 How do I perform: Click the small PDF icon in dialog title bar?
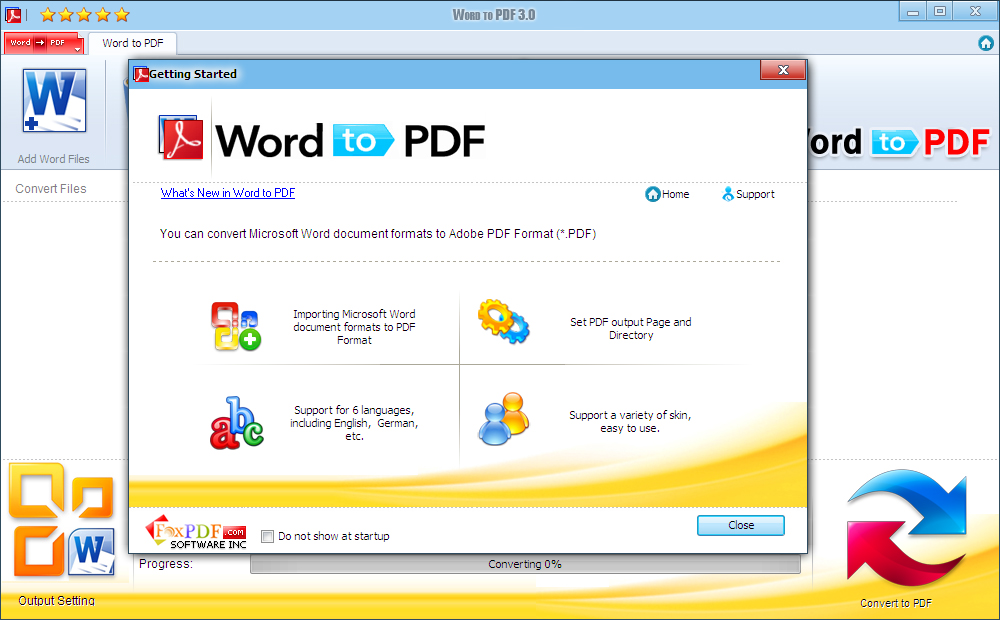[x=141, y=74]
